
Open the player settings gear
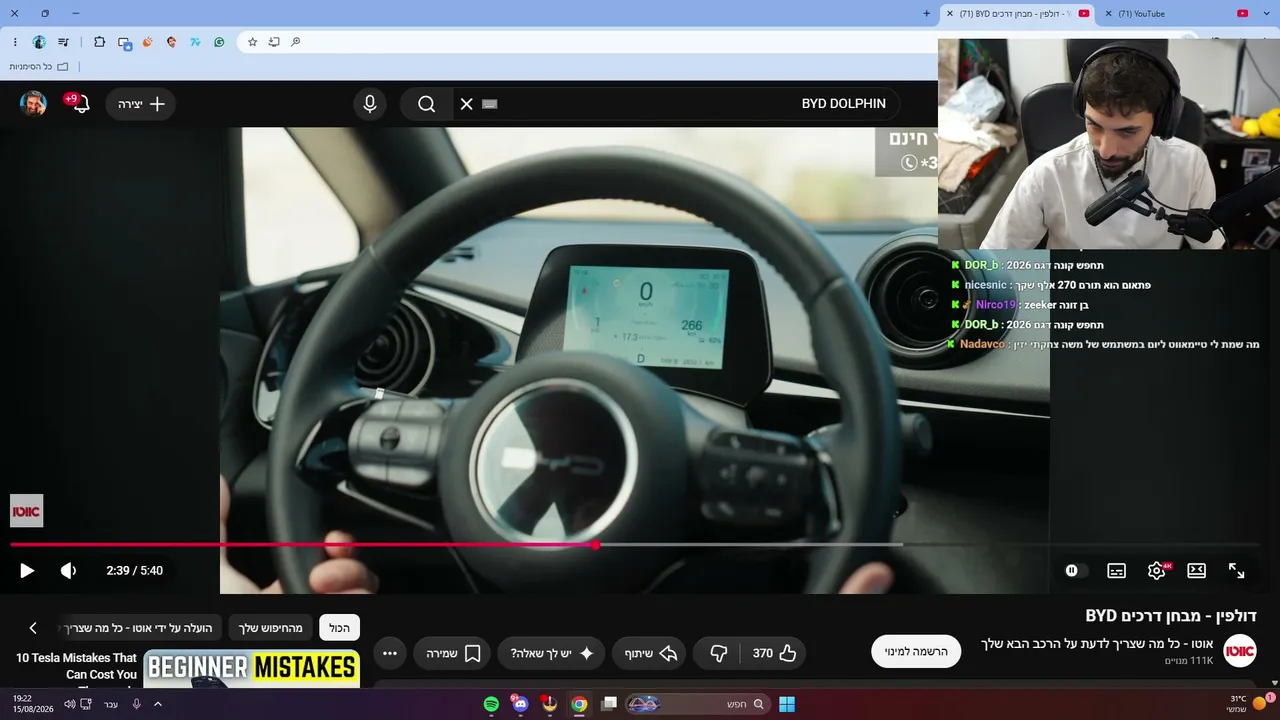tap(1157, 571)
